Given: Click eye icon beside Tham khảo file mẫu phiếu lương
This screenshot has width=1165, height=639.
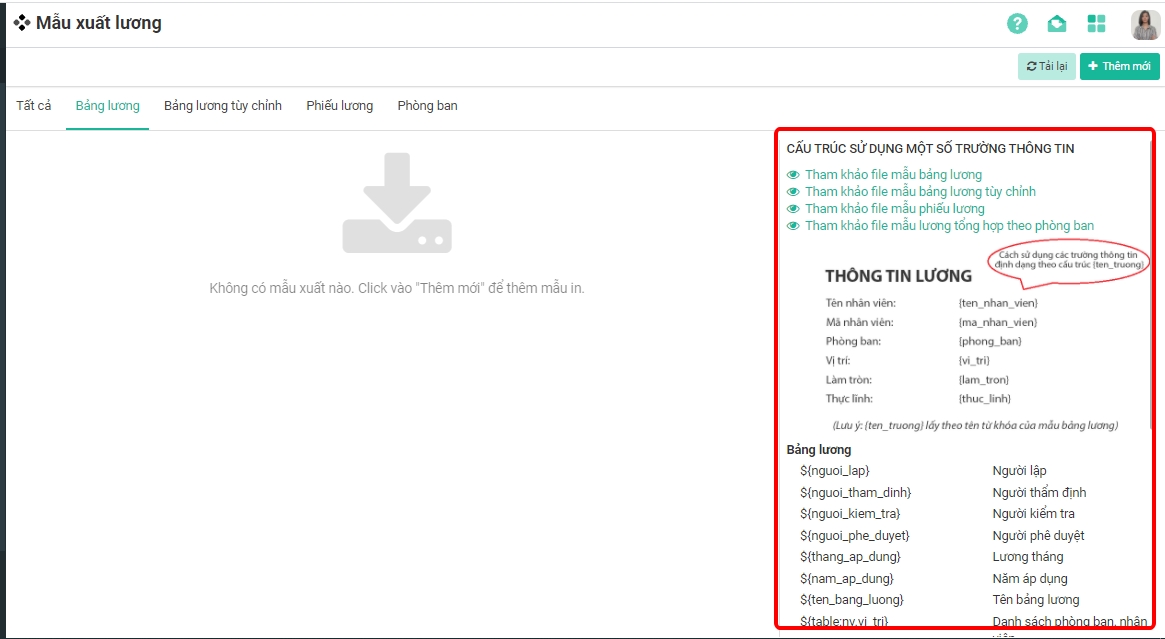Looking at the screenshot, I should pos(794,209).
